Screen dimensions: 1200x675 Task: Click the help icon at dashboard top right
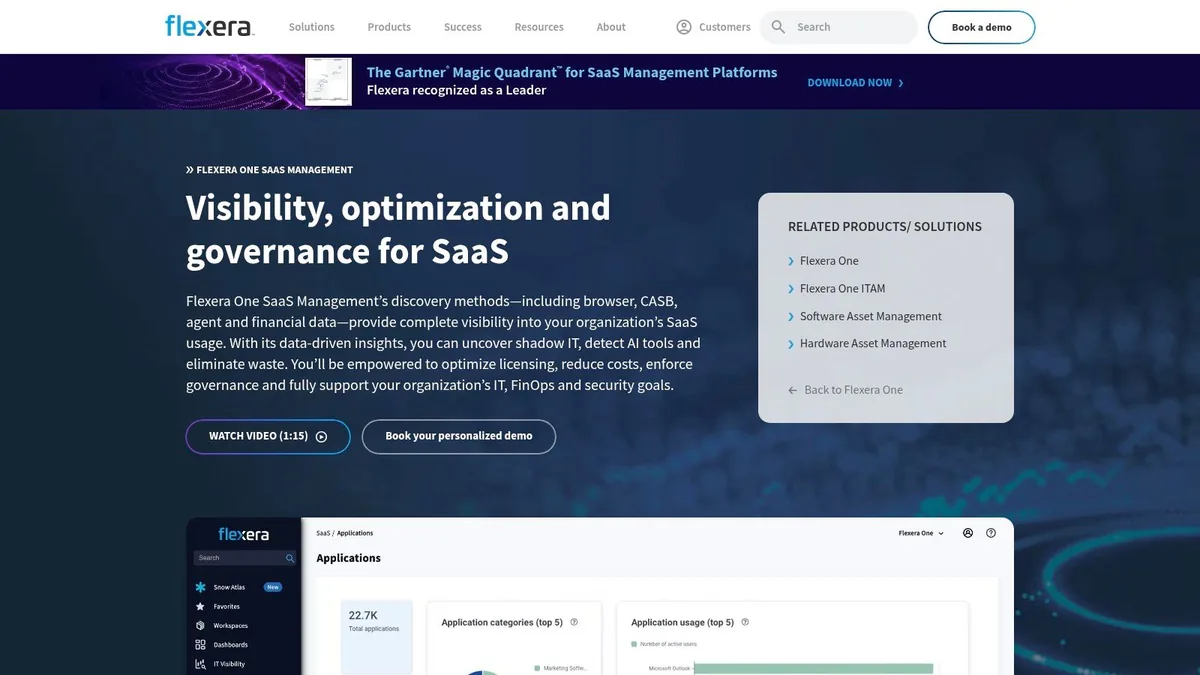[991, 533]
